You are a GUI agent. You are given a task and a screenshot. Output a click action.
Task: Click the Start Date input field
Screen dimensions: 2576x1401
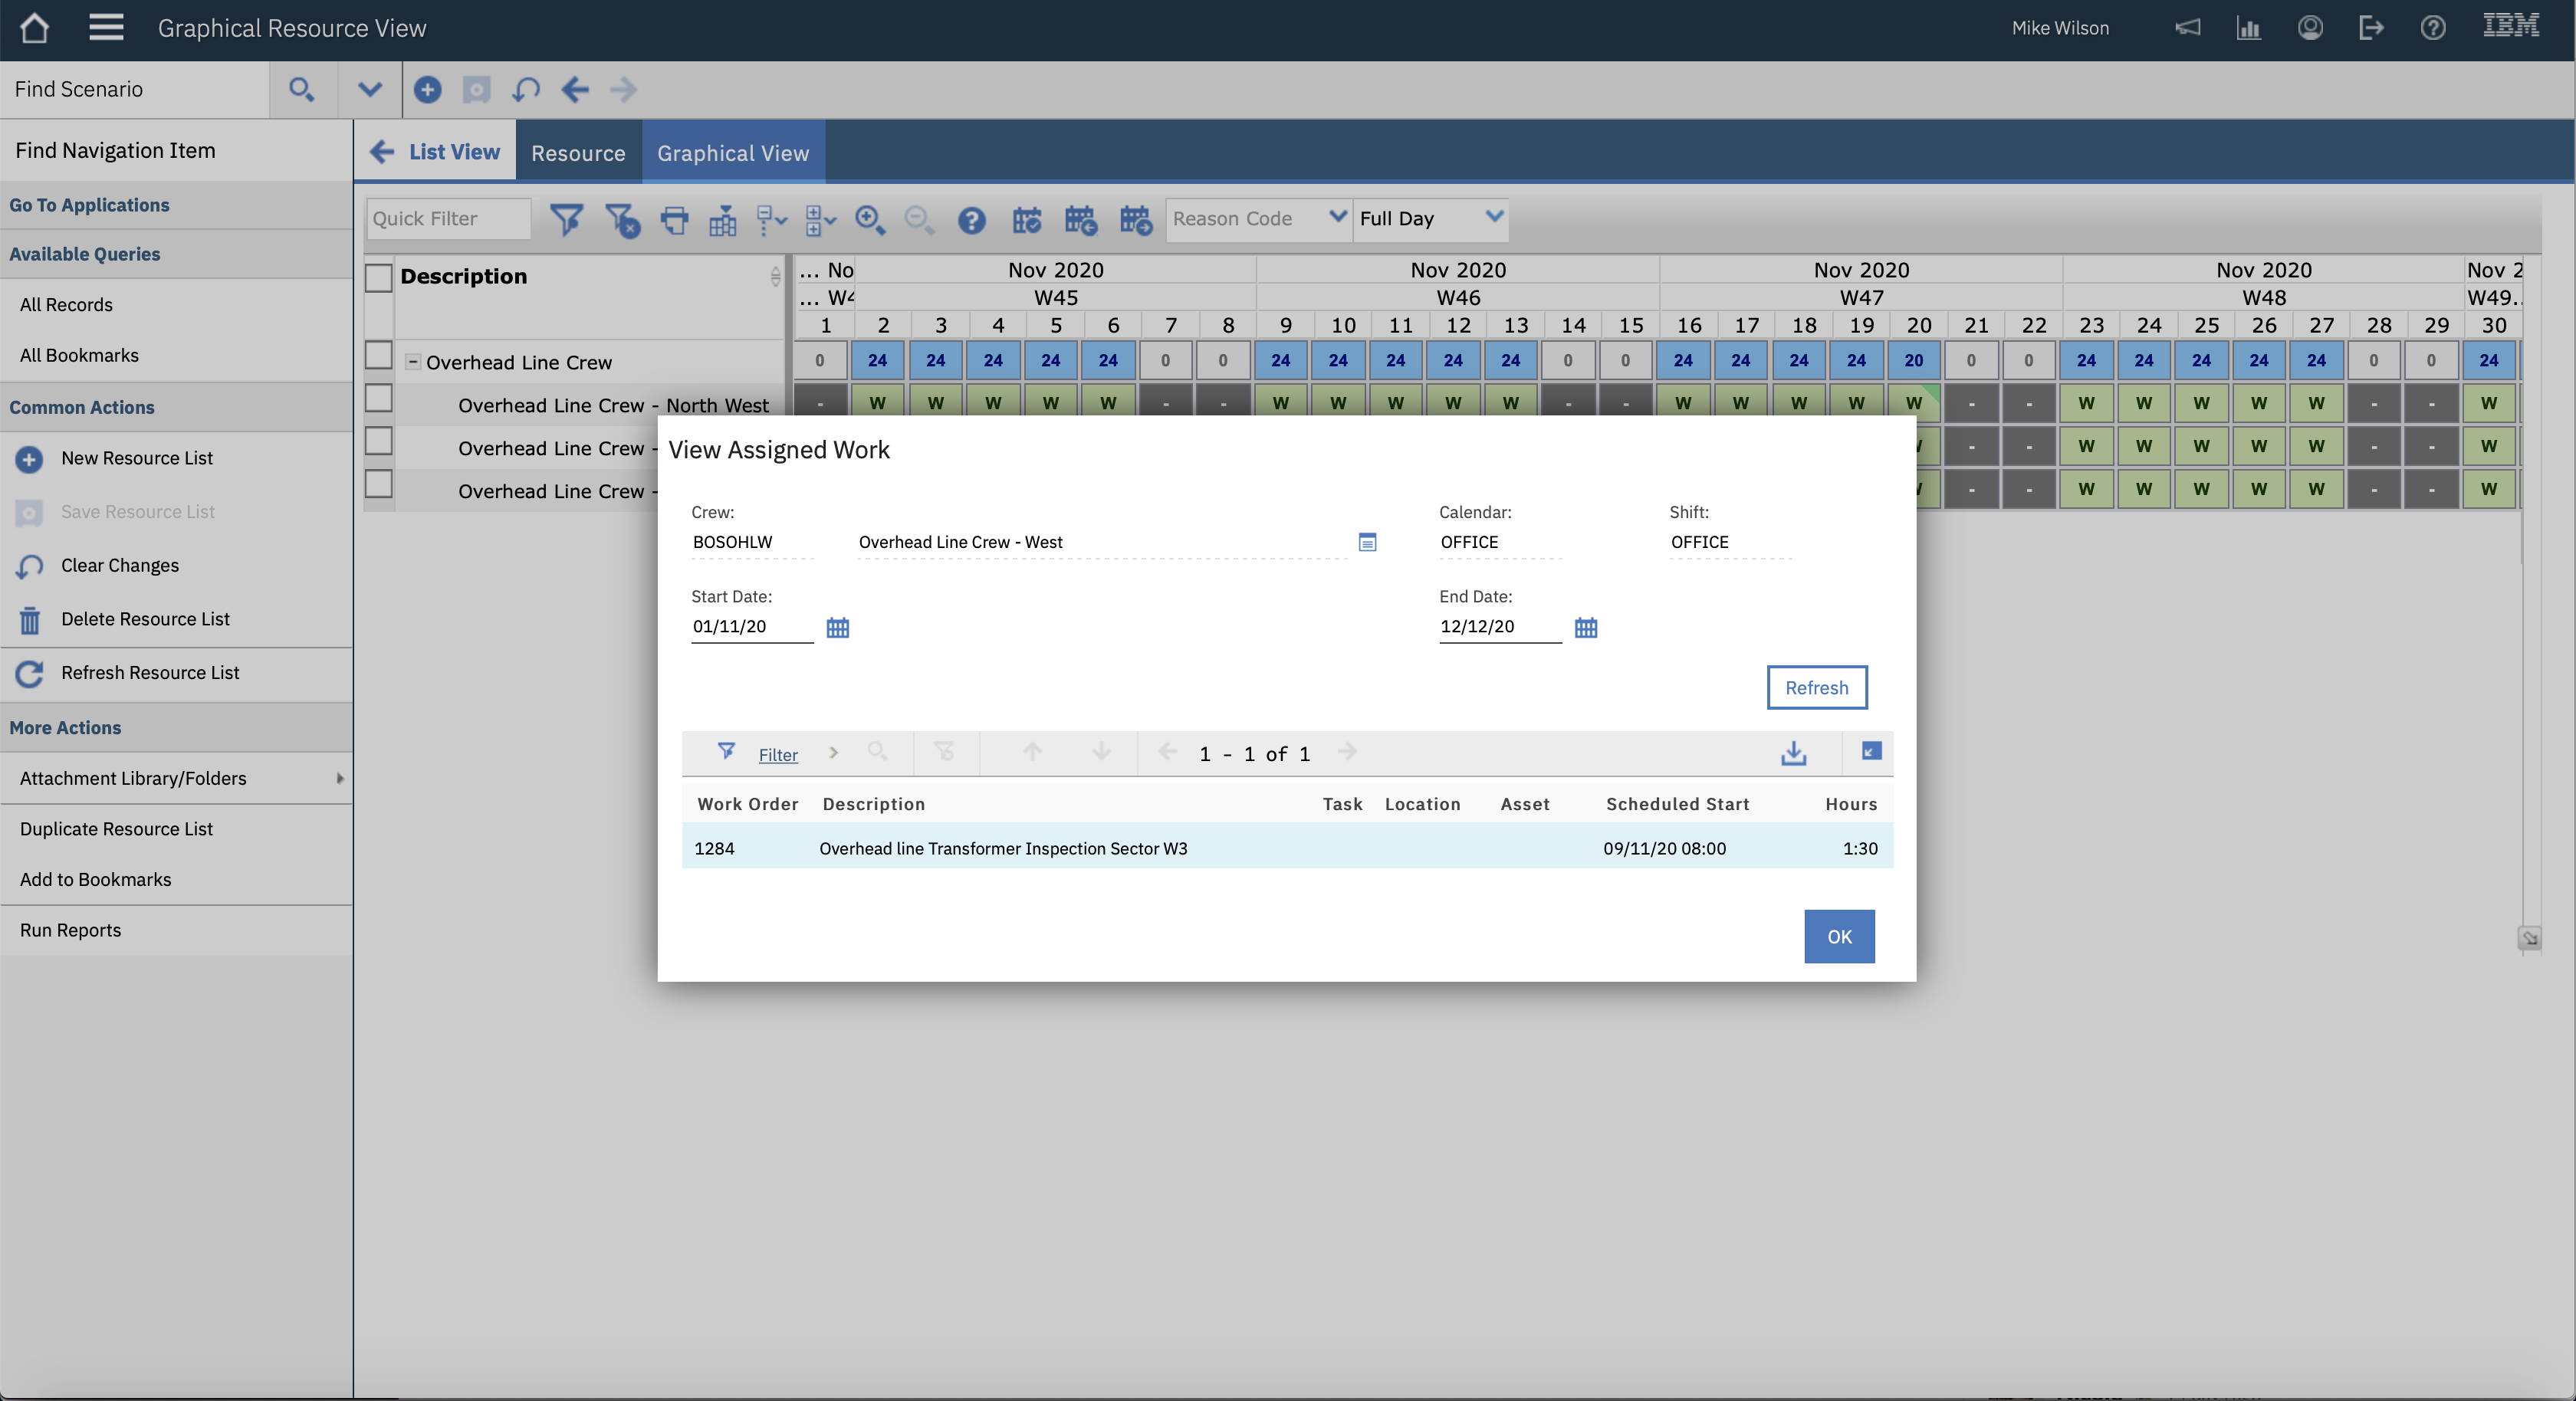coord(750,627)
